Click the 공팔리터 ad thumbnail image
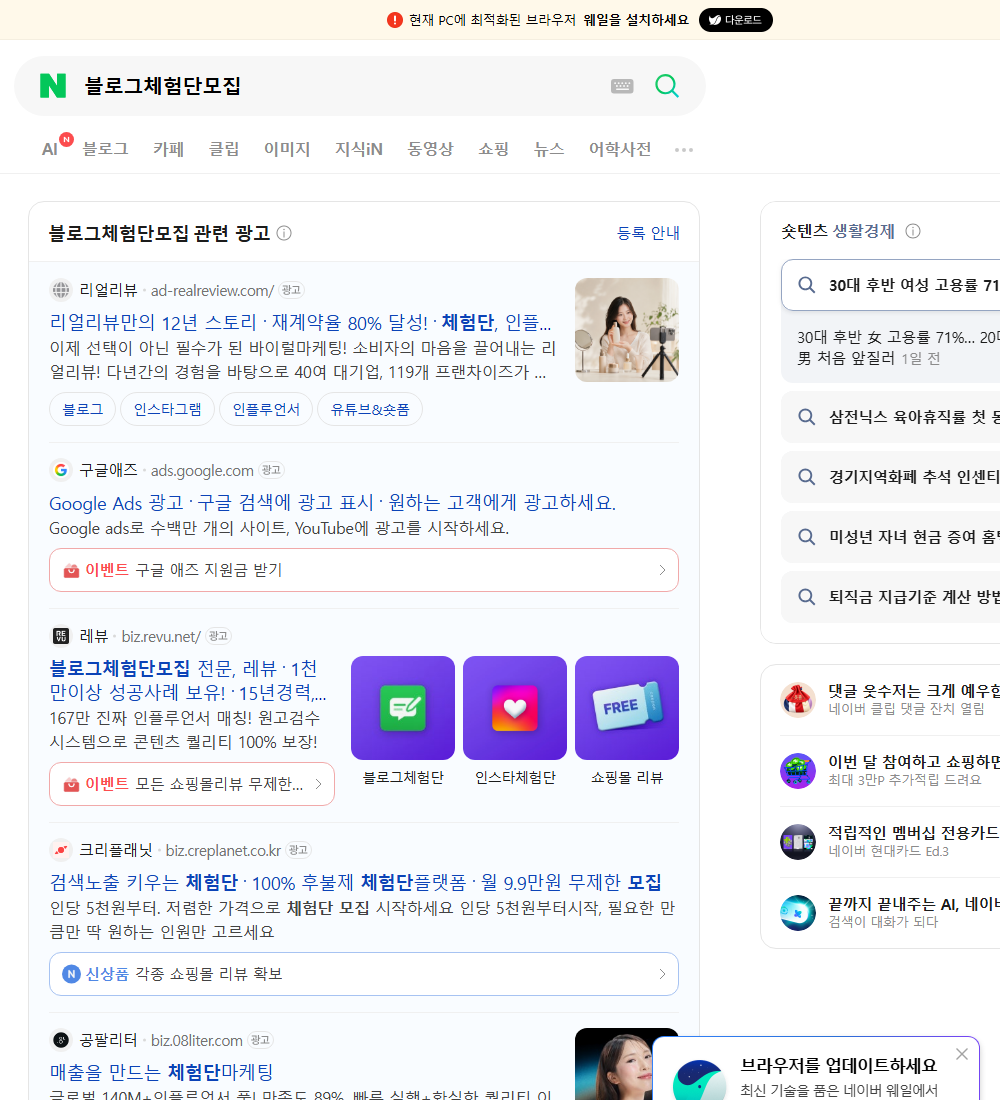This screenshot has width=1000, height=1100. tap(614, 1064)
